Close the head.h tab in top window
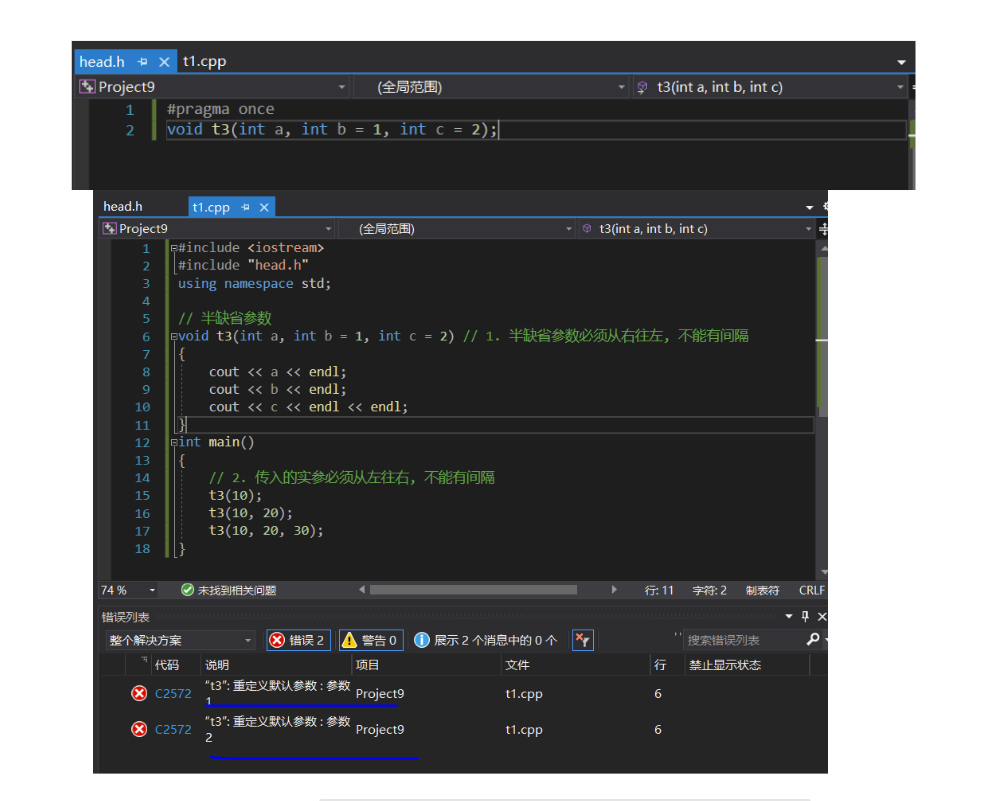This screenshot has height=801, width=1003. [164, 62]
